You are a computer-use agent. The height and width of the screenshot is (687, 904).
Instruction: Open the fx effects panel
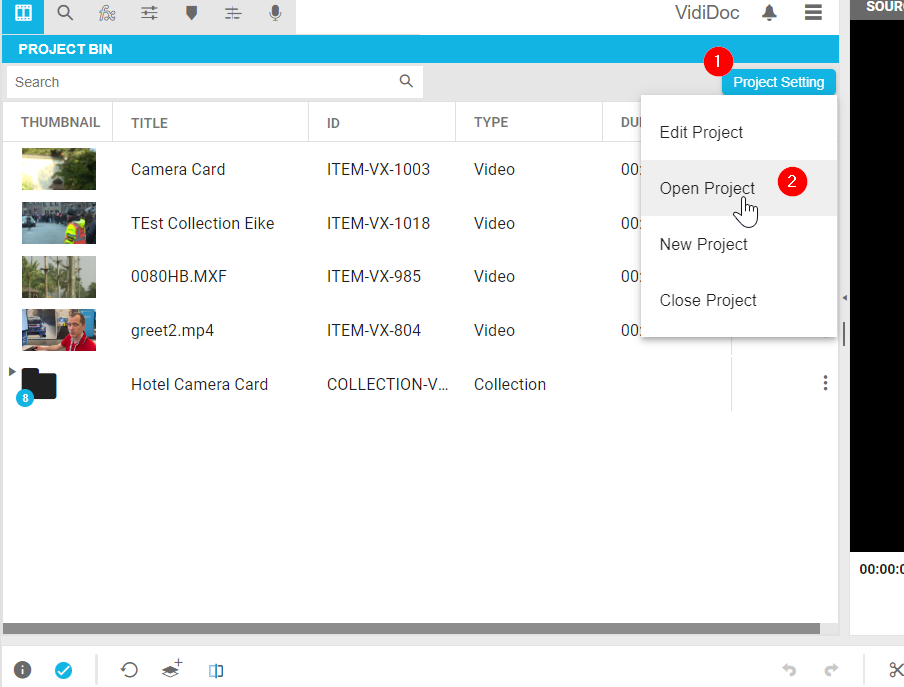107,14
